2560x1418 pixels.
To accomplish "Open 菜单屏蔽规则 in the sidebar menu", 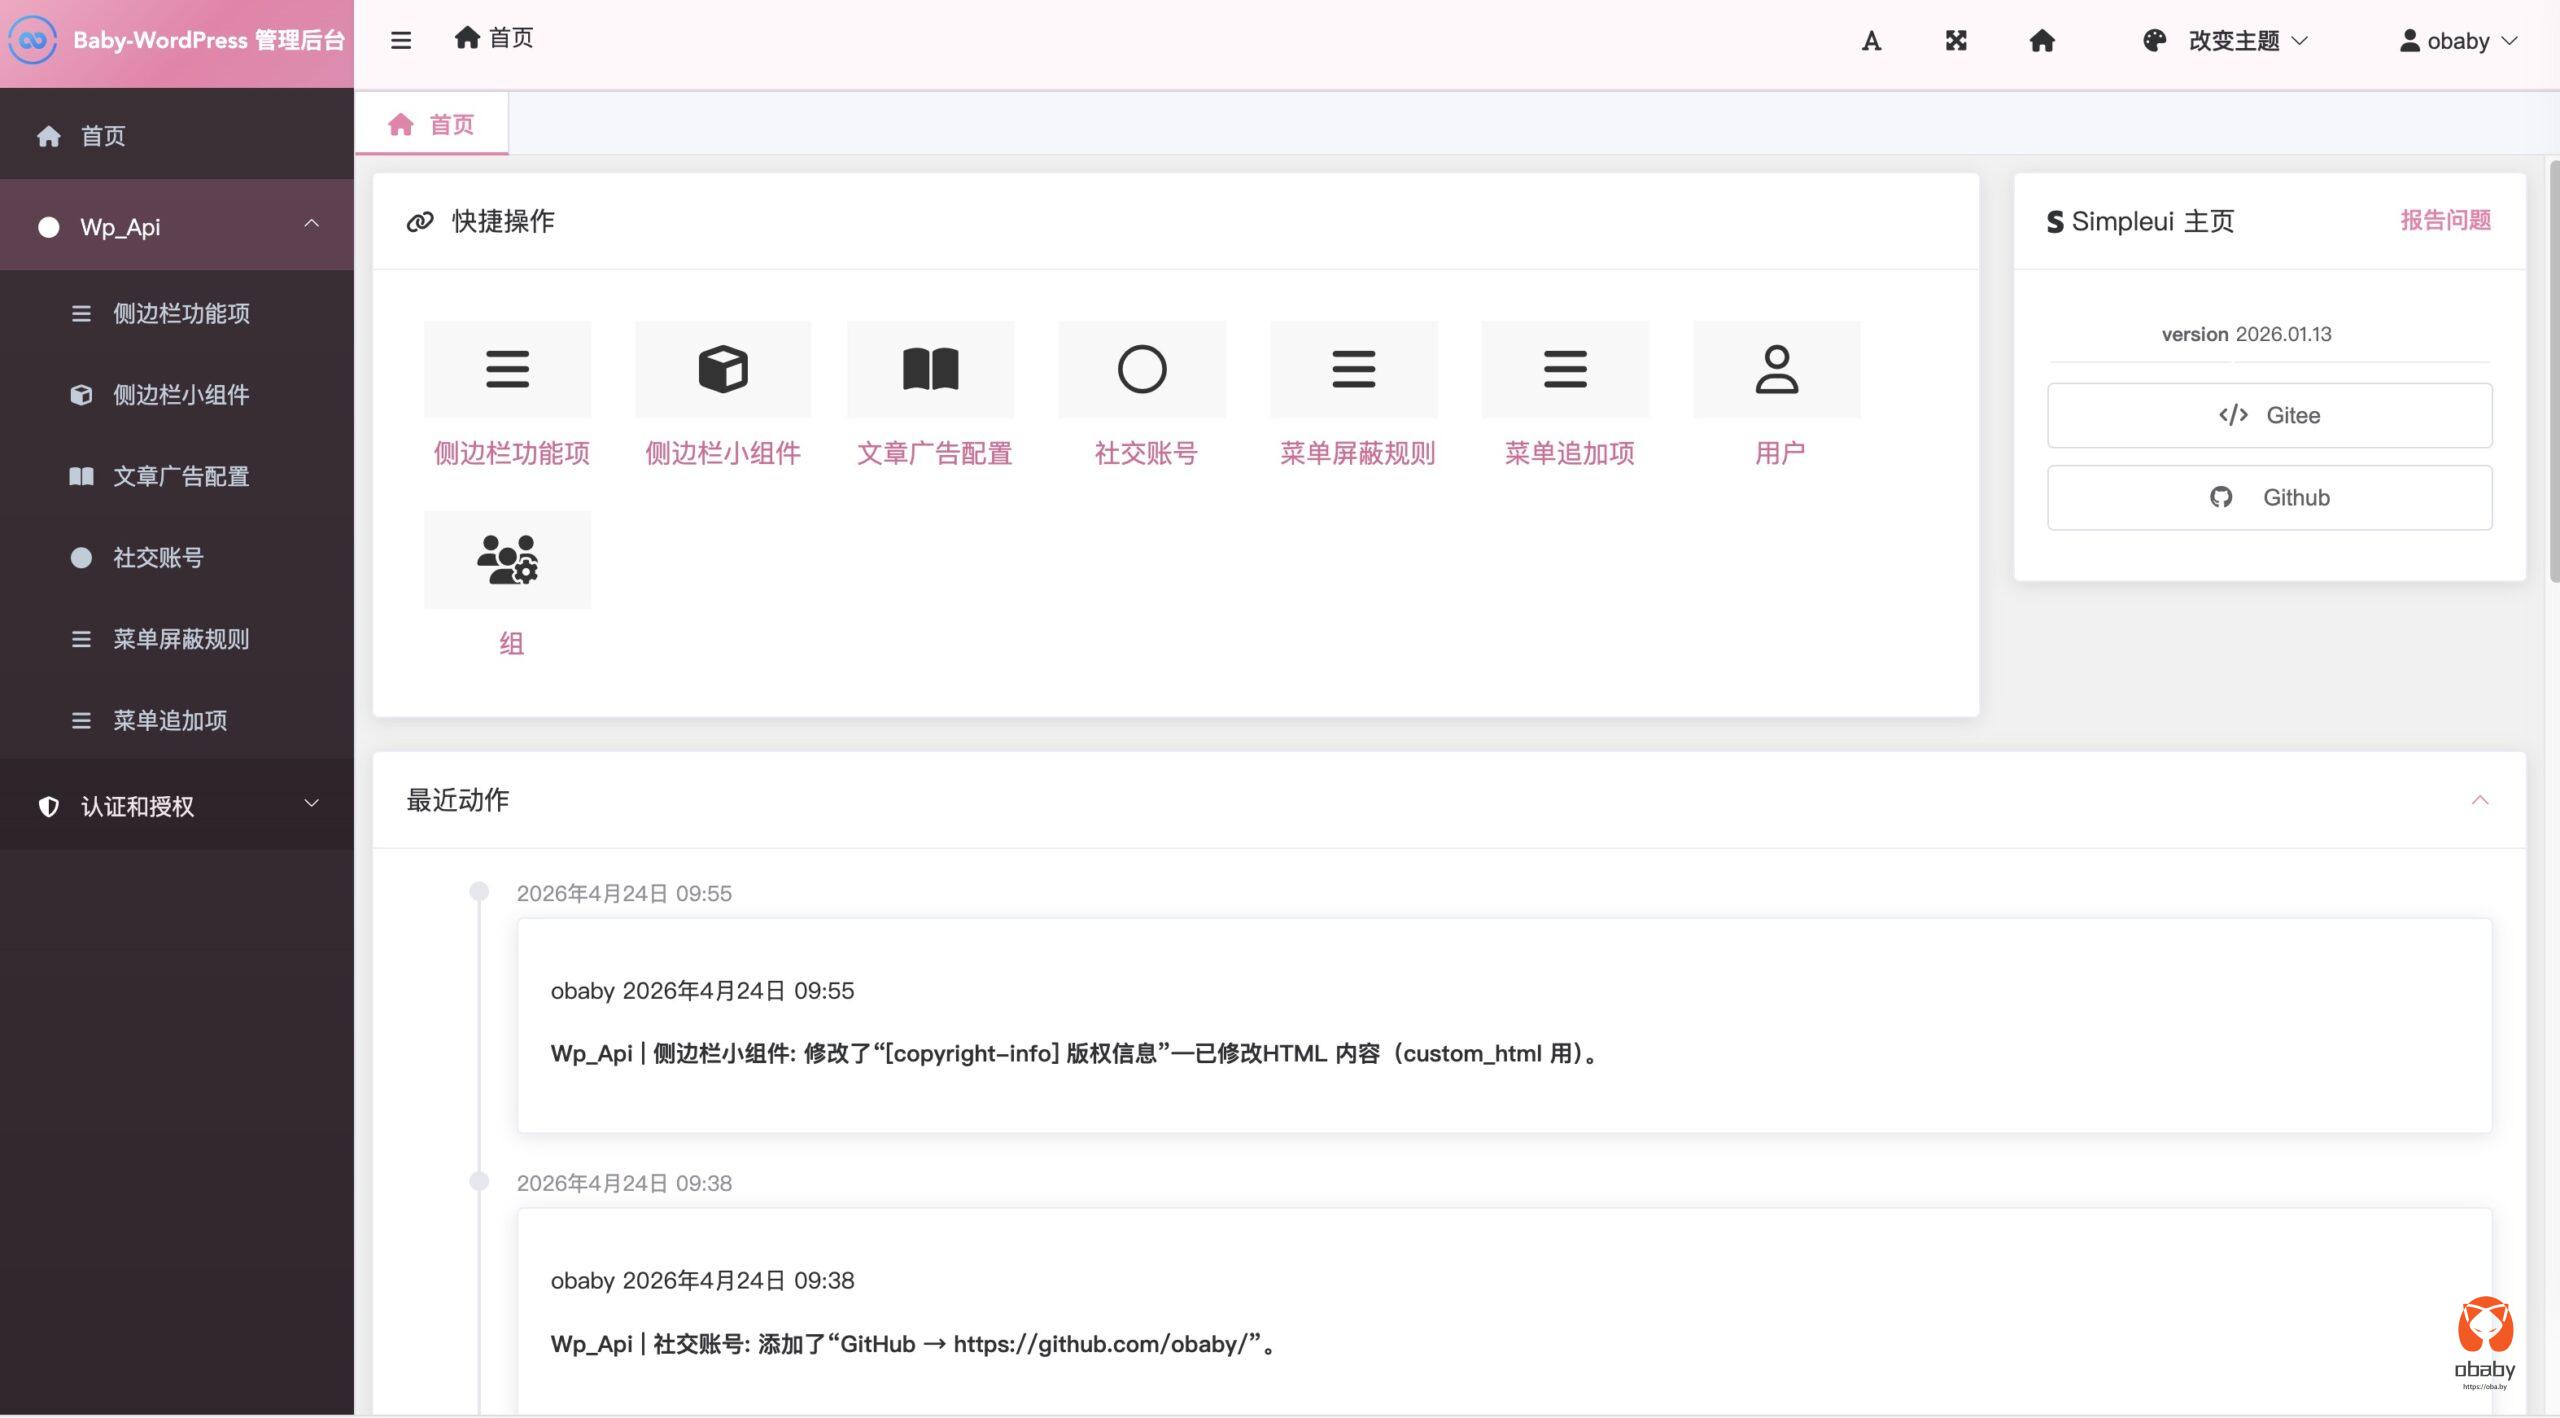I will 180,639.
